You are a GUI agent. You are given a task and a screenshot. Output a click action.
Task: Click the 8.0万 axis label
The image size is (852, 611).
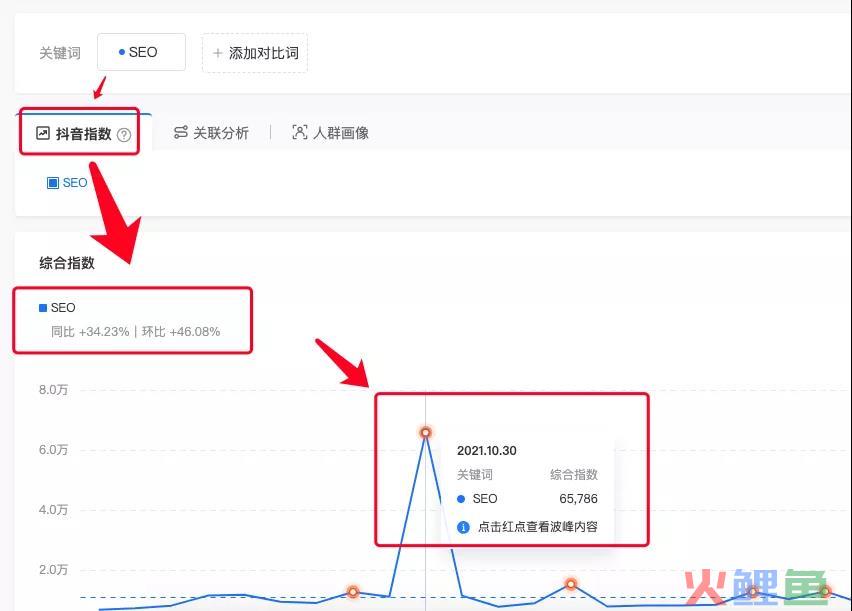(x=53, y=390)
